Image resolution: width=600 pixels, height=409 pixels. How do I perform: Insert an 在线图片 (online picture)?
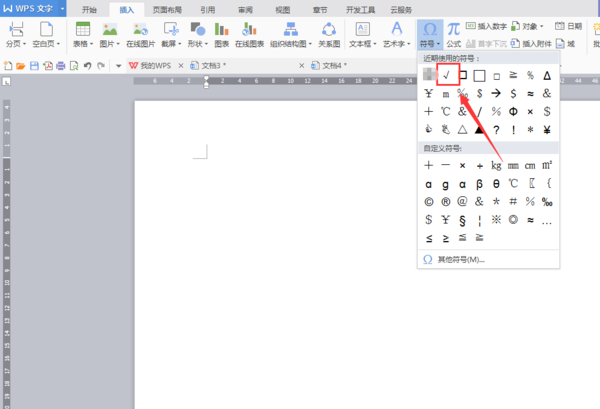tap(141, 34)
